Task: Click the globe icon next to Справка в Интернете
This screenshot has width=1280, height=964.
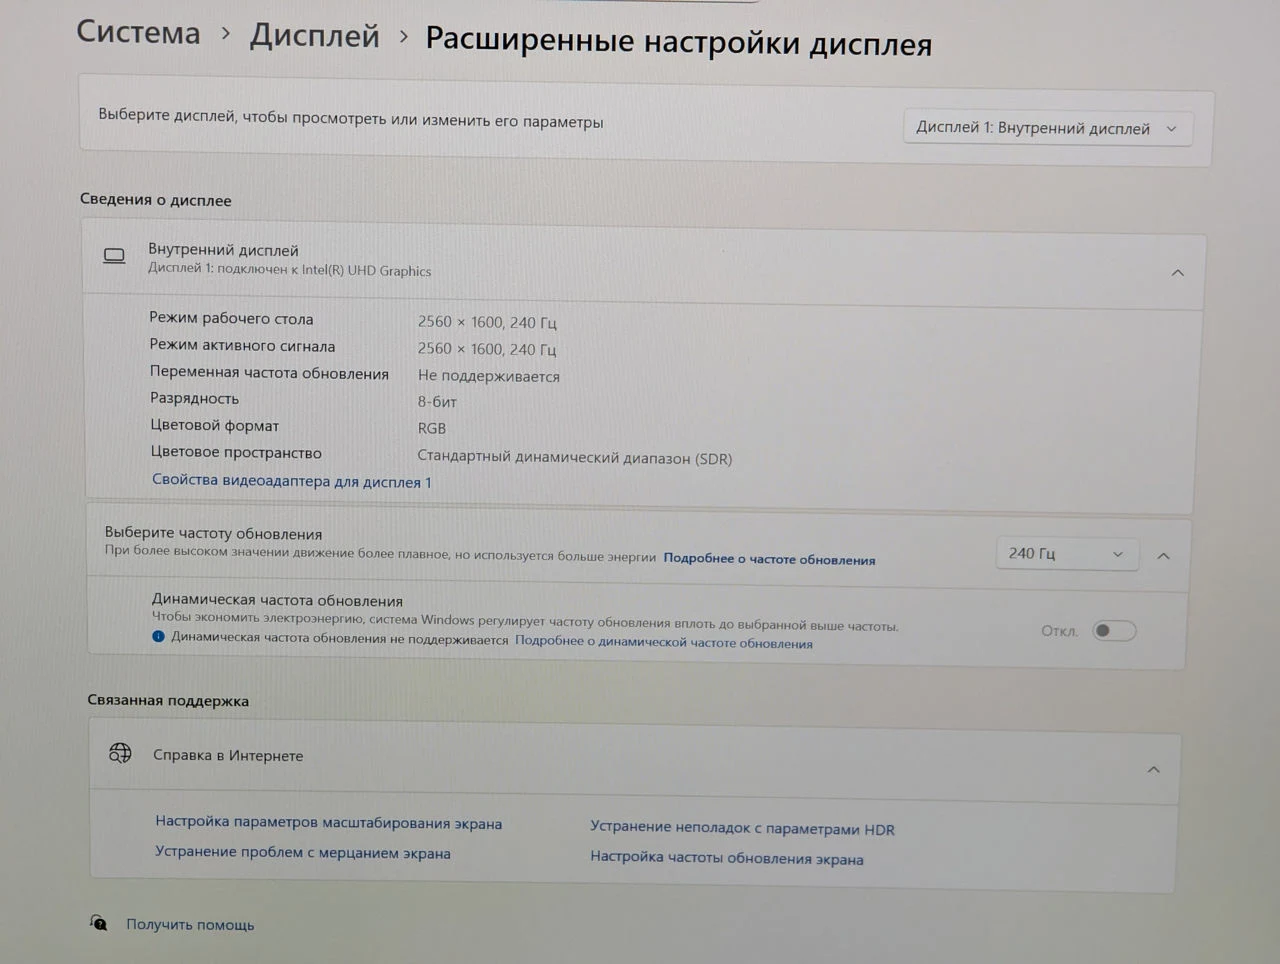Action: tap(120, 753)
